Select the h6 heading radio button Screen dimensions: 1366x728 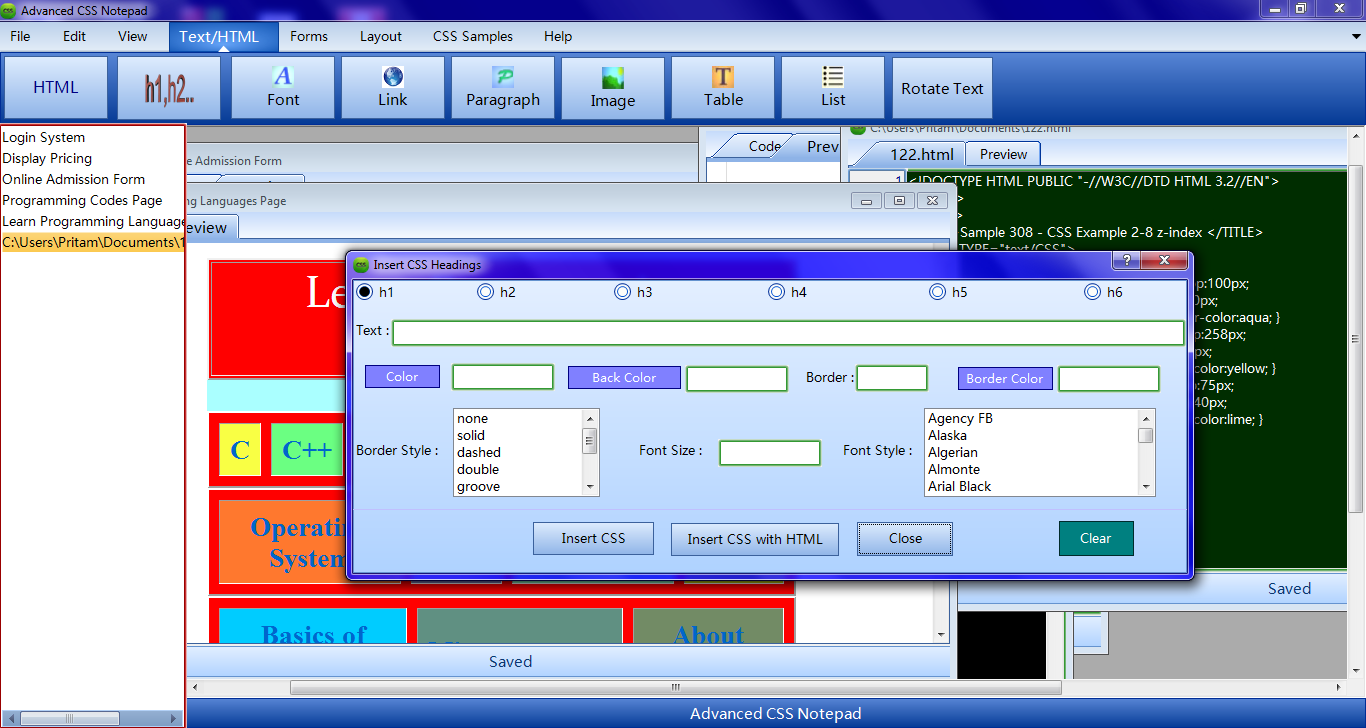(1092, 291)
